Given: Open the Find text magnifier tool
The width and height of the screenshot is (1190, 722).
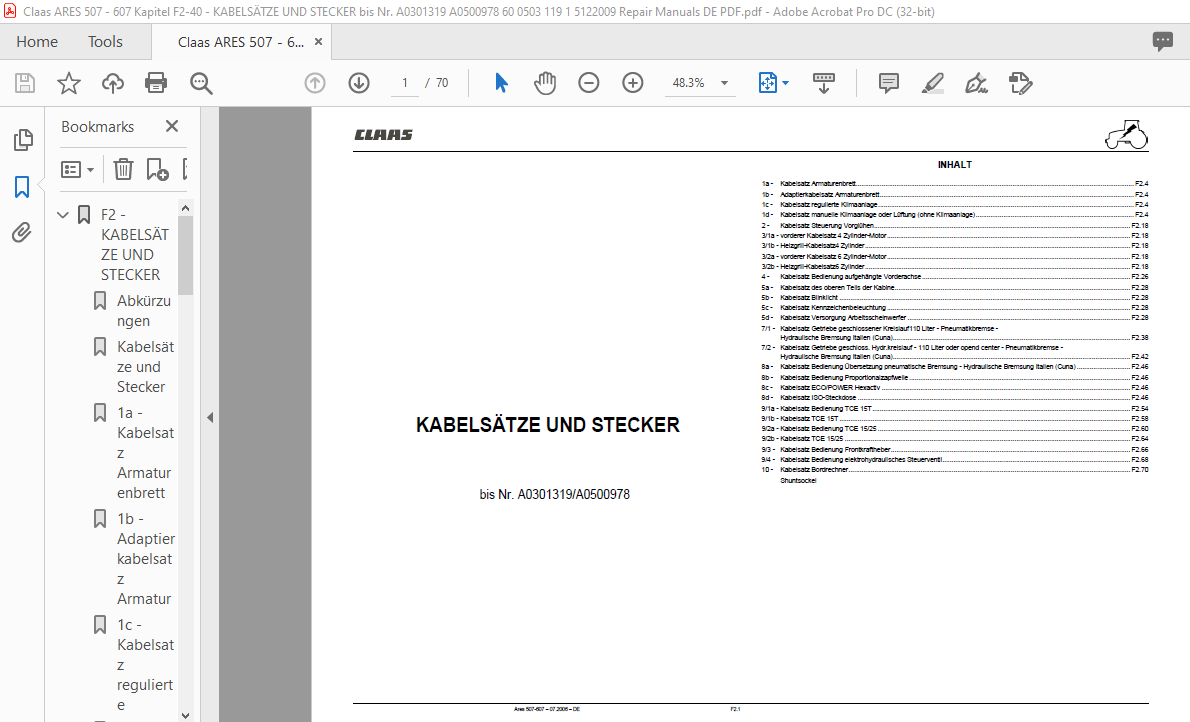Looking at the screenshot, I should pyautogui.click(x=201, y=83).
